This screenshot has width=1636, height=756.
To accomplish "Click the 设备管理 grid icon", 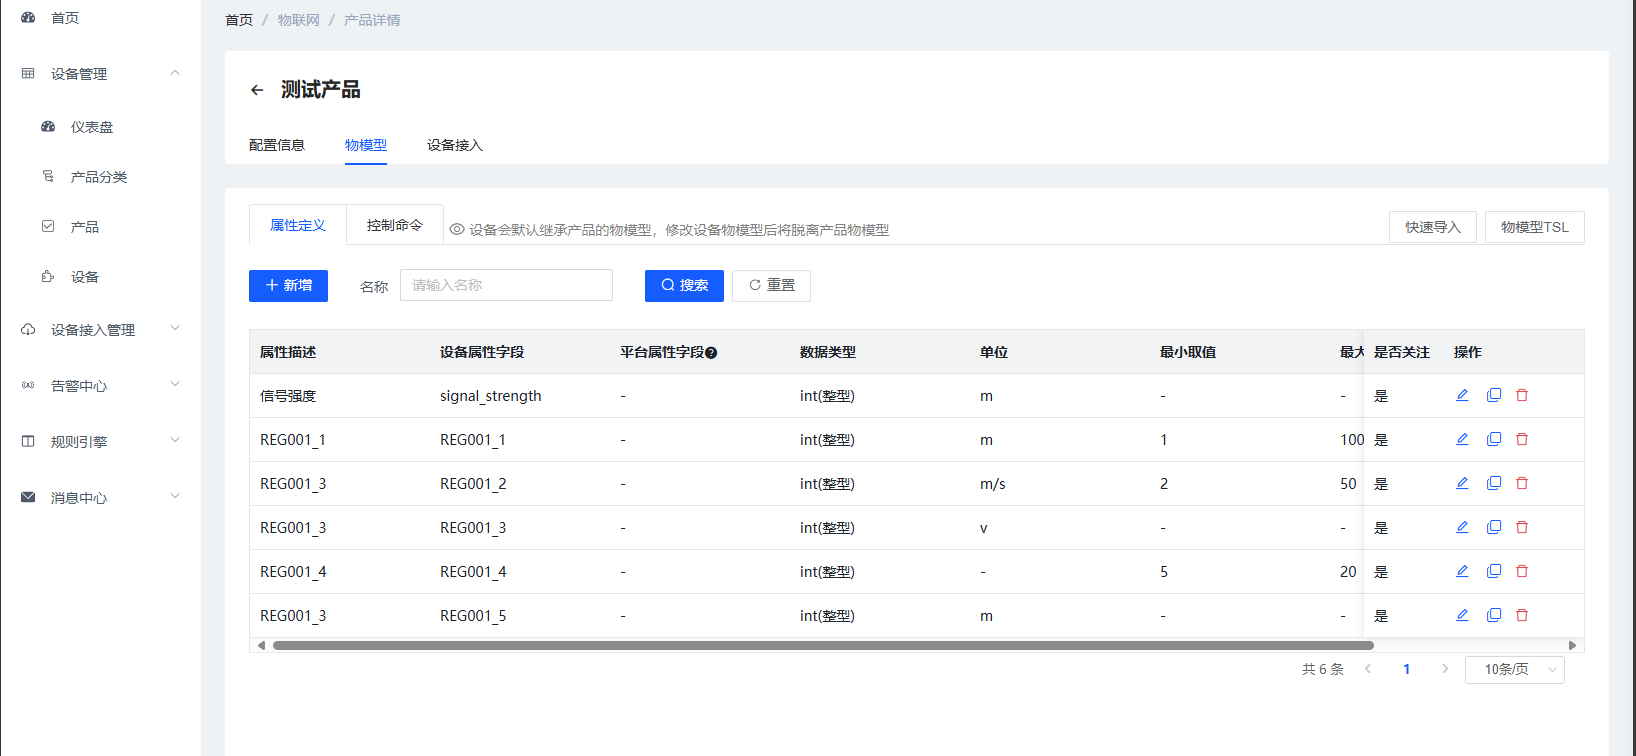I will pos(28,74).
